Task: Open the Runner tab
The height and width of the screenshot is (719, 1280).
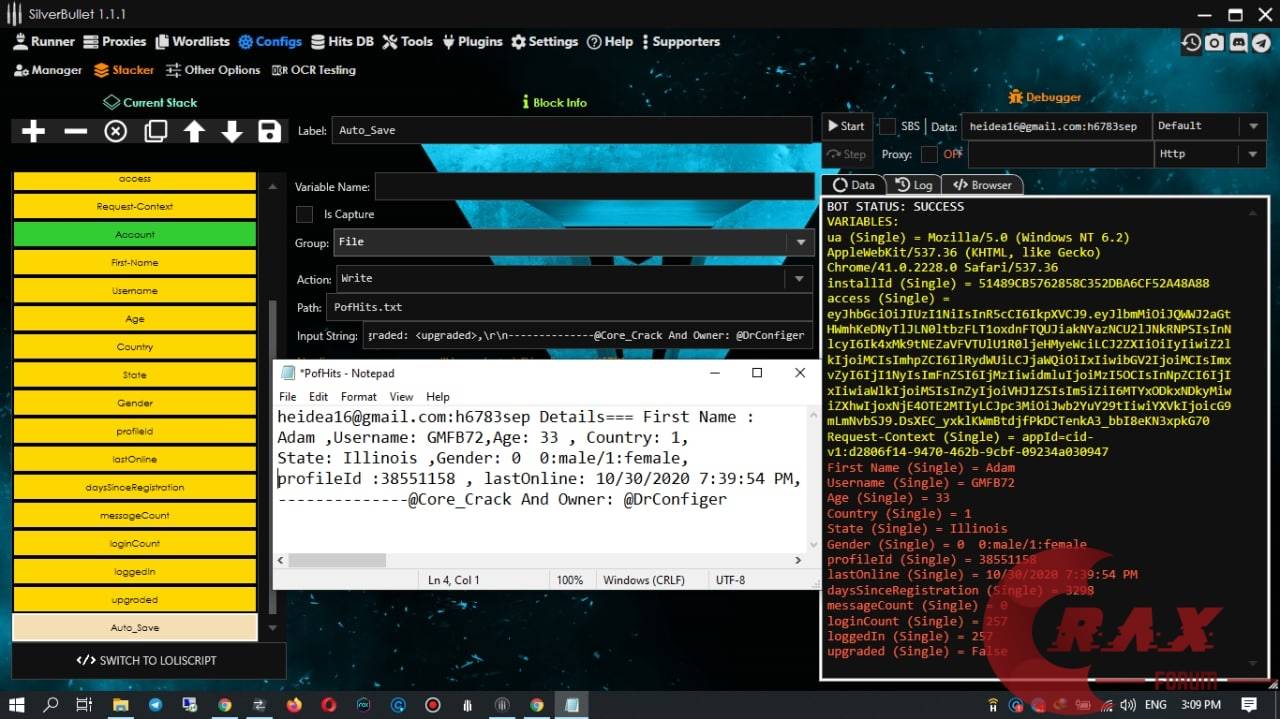Action: 44,41
